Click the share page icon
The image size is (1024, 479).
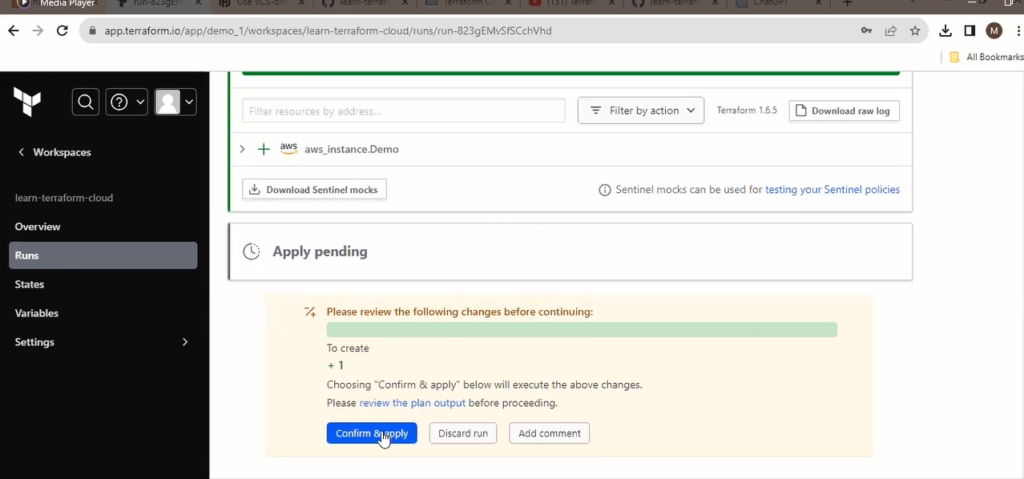(890, 31)
